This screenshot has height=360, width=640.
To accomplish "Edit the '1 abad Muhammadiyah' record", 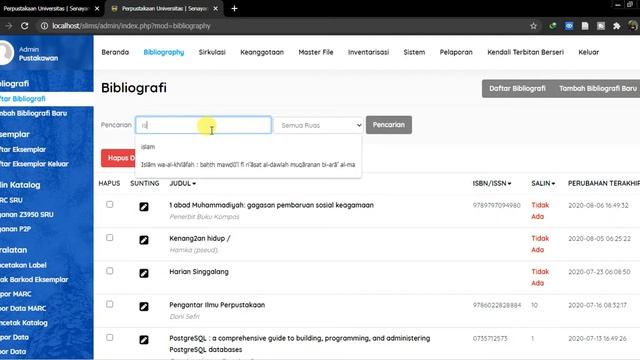I will 144,207.
